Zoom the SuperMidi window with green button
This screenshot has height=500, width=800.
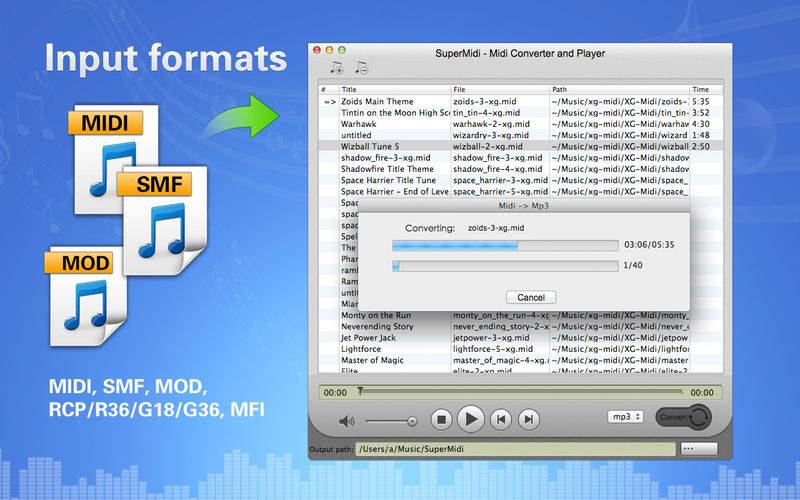click(x=342, y=50)
